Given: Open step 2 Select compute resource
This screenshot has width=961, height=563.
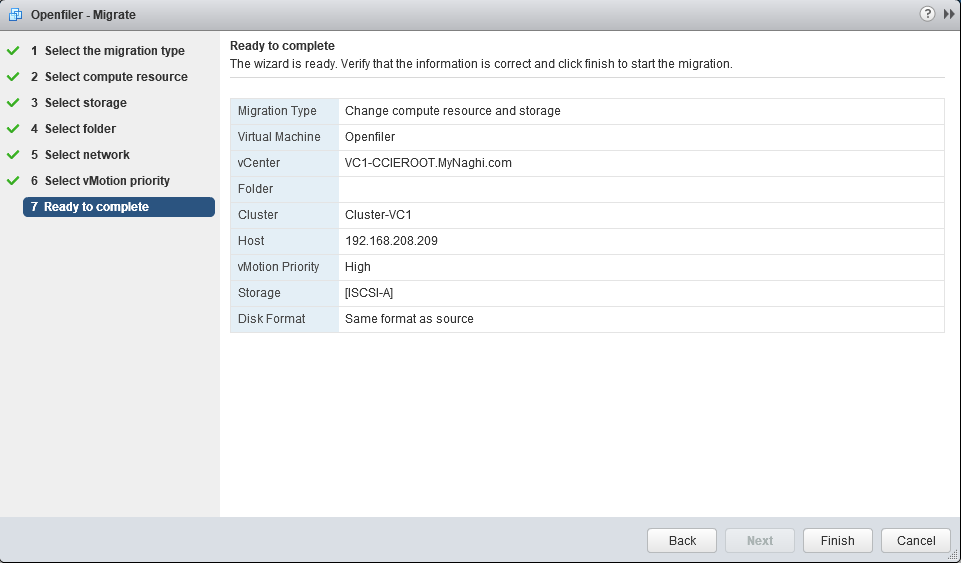Looking at the screenshot, I should pos(115,77).
